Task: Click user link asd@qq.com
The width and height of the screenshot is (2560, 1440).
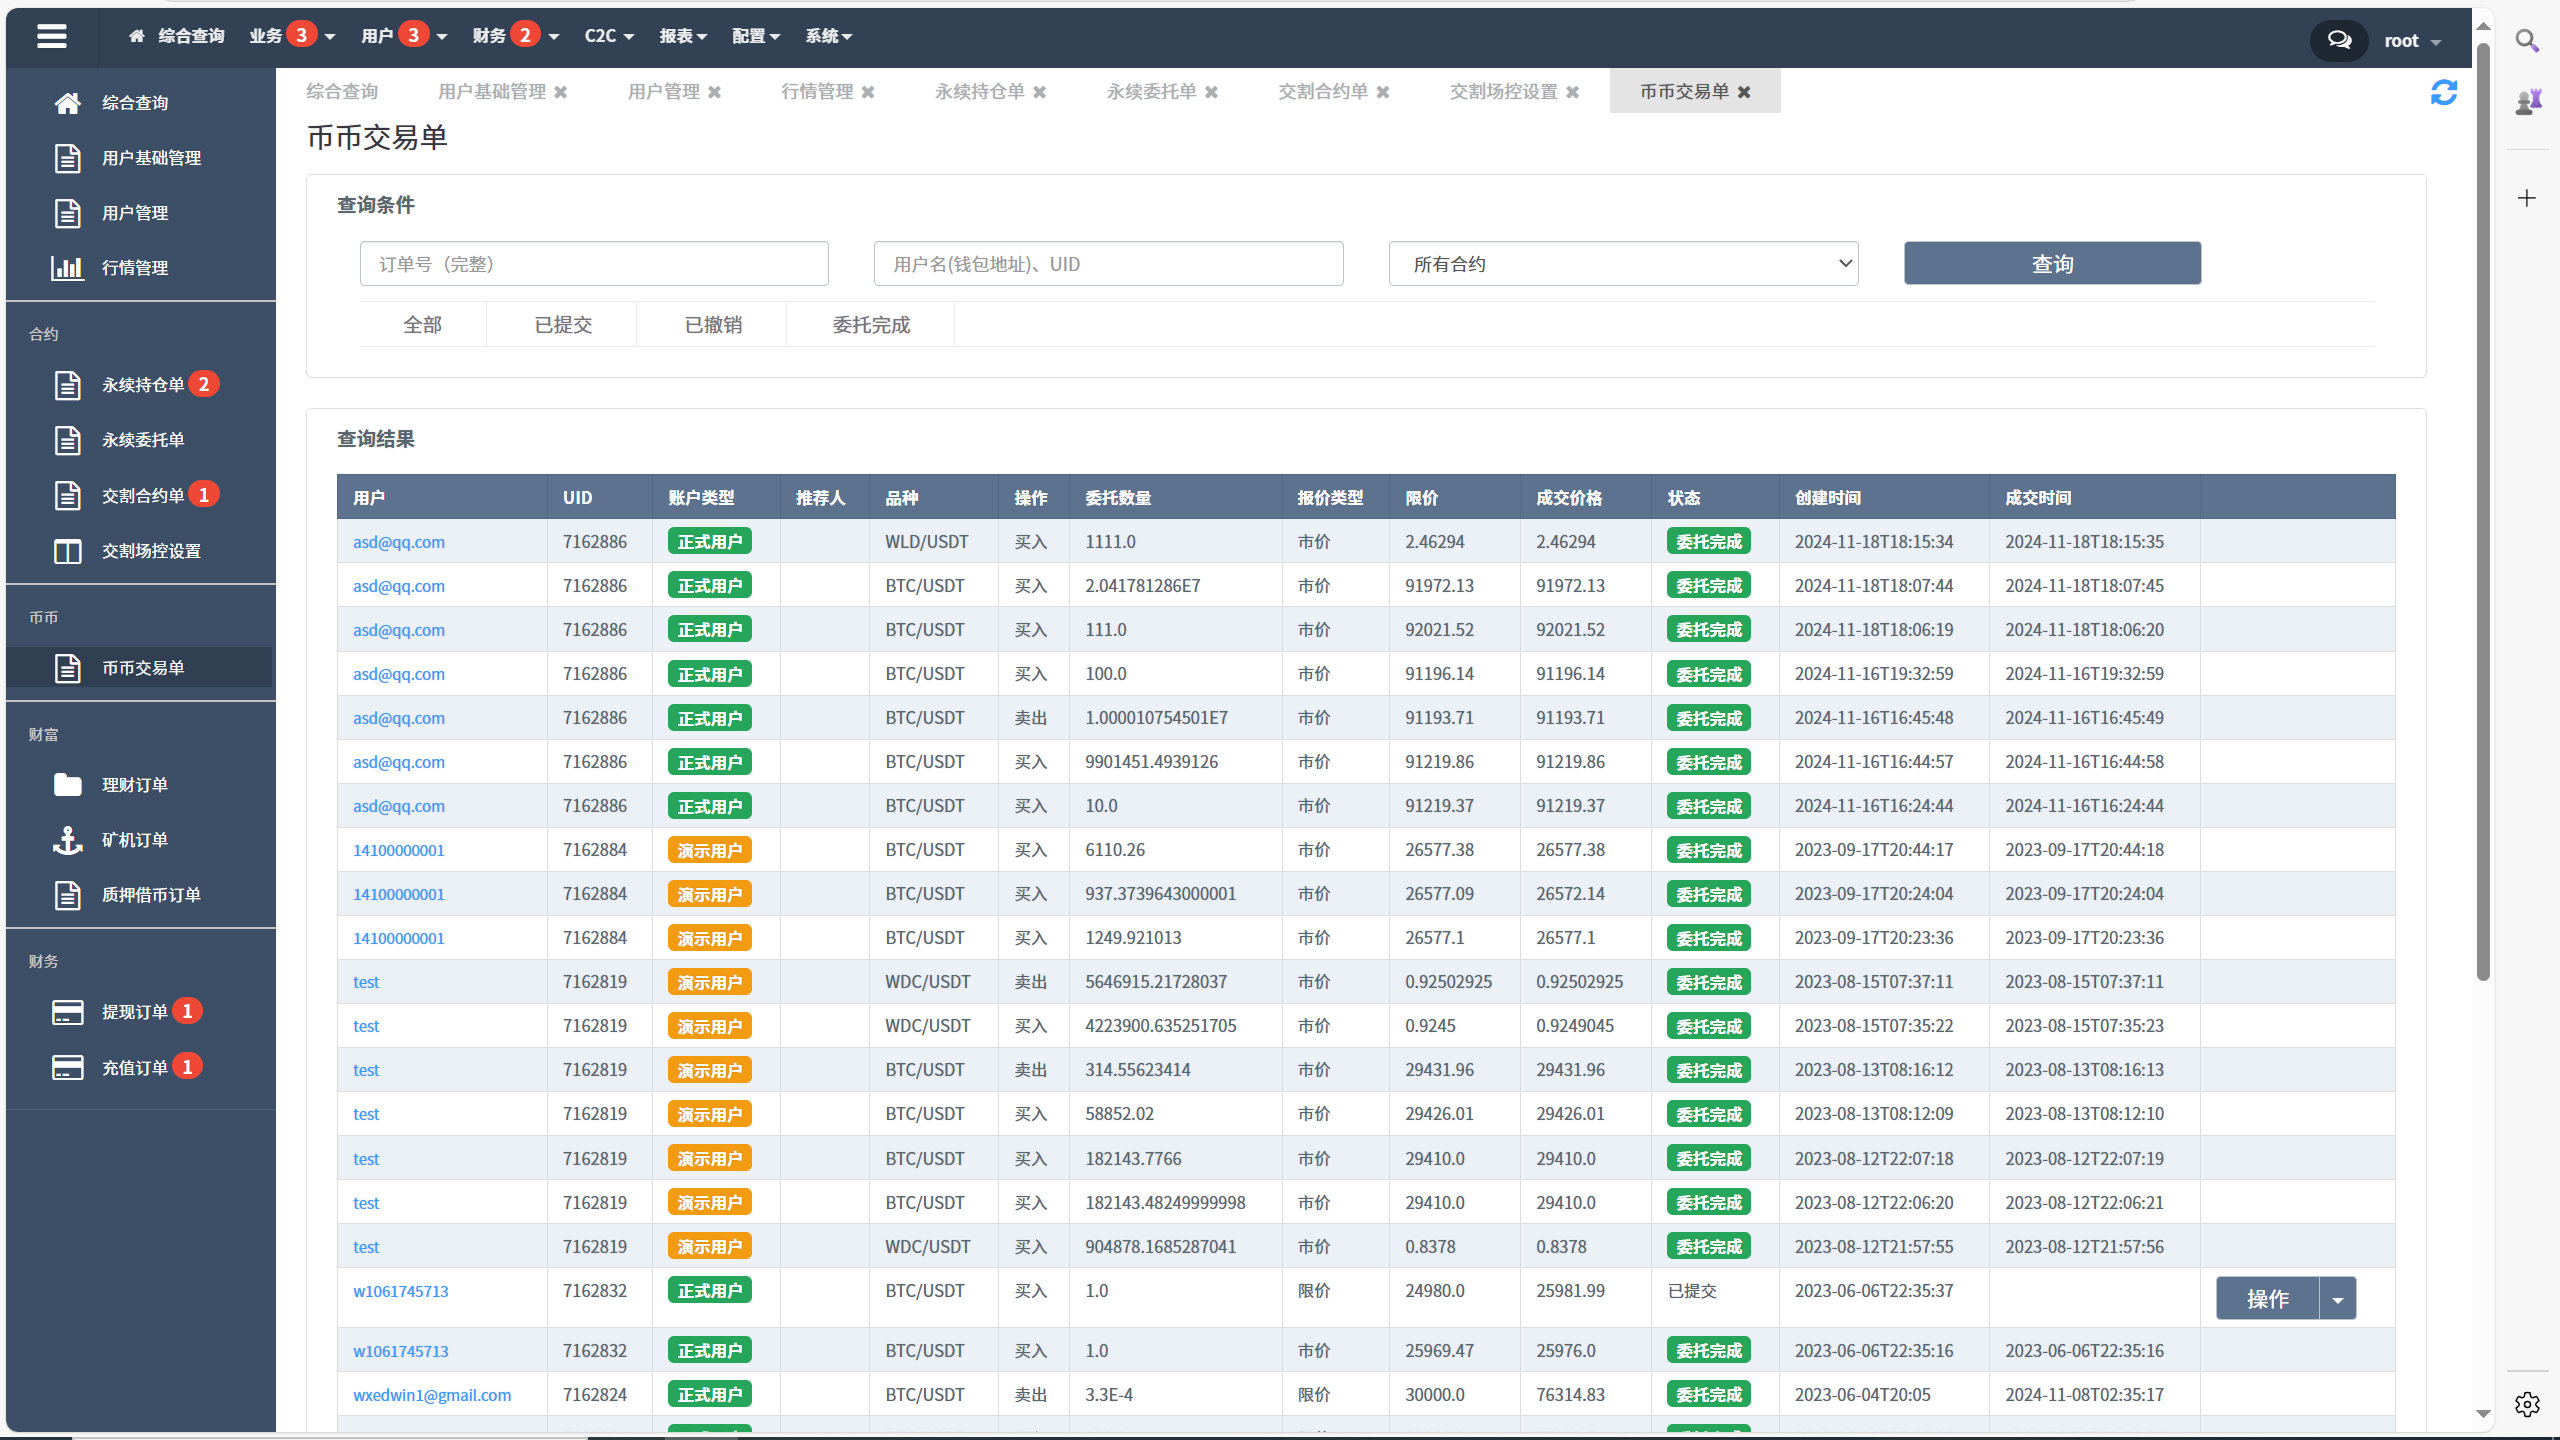Action: 397,540
